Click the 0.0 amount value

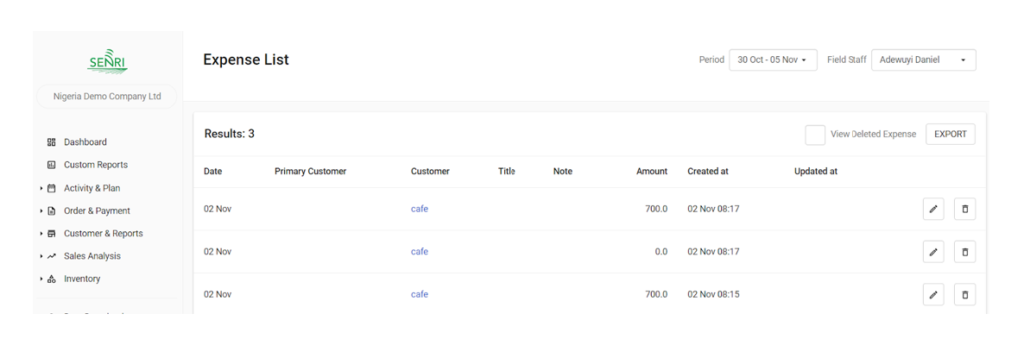(x=661, y=252)
